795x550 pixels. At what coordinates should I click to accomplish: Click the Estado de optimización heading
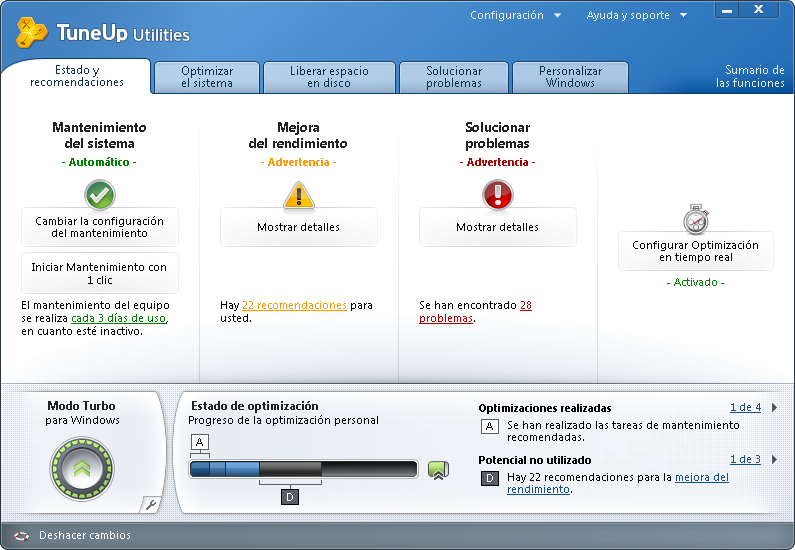pos(255,406)
